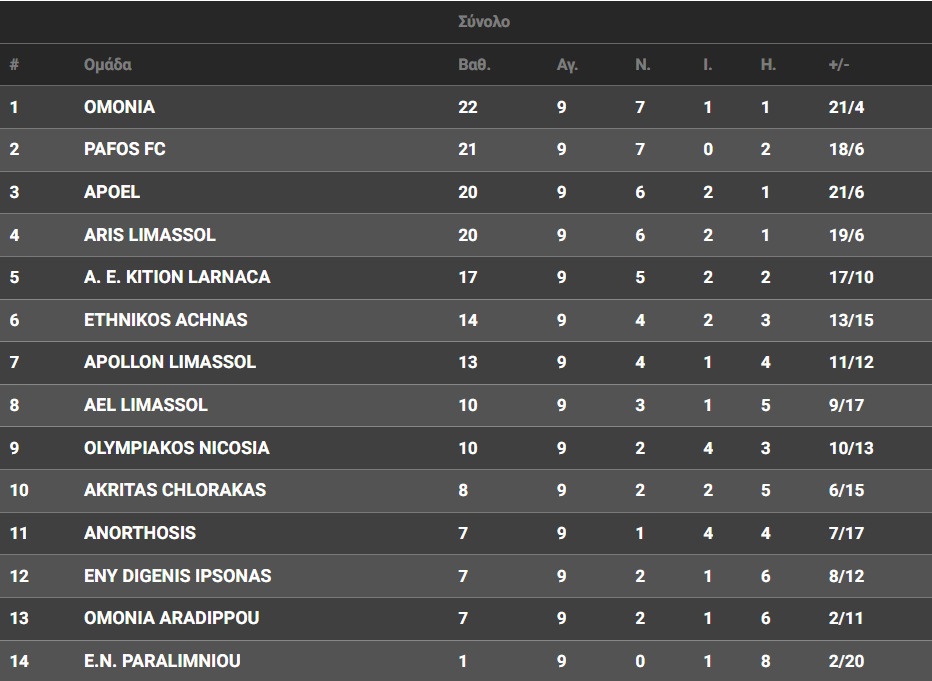Click the AEL LIMASSOL entry
The width and height of the screenshot is (932, 681).
146,405
